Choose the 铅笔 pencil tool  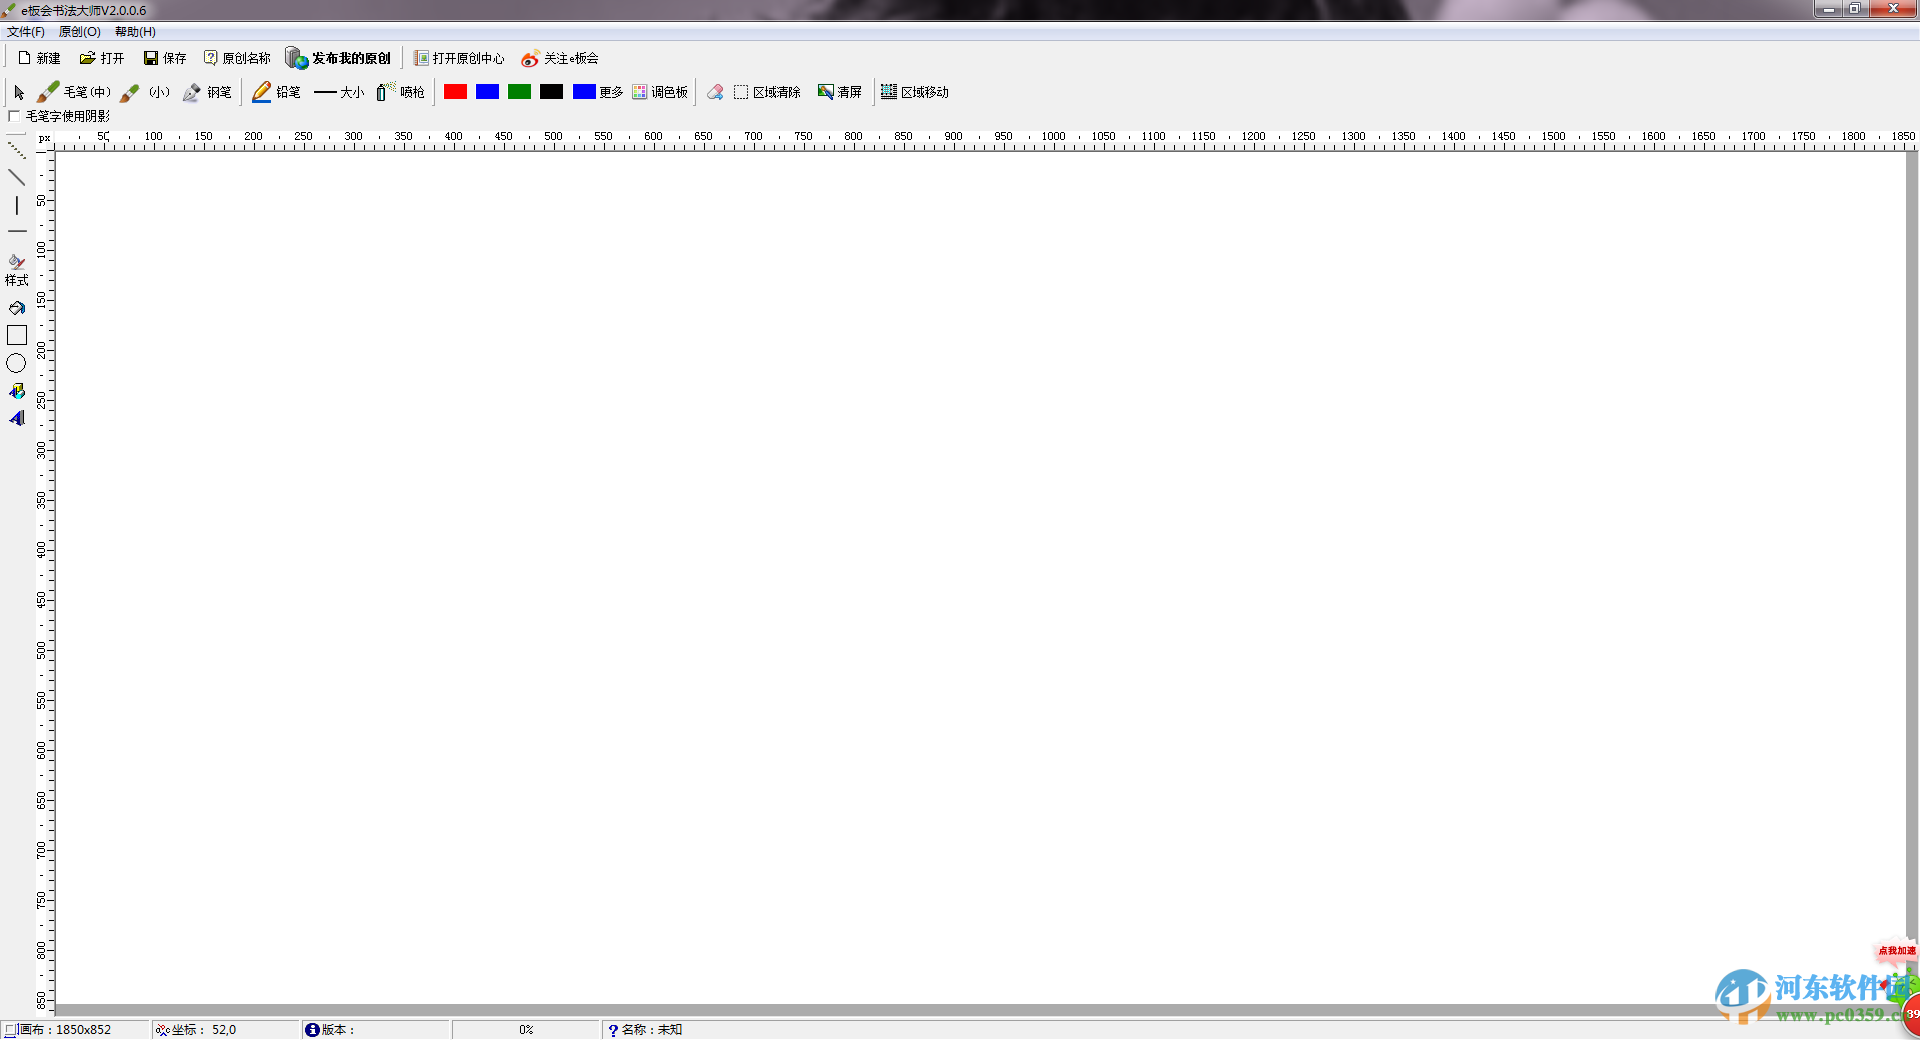click(x=276, y=92)
